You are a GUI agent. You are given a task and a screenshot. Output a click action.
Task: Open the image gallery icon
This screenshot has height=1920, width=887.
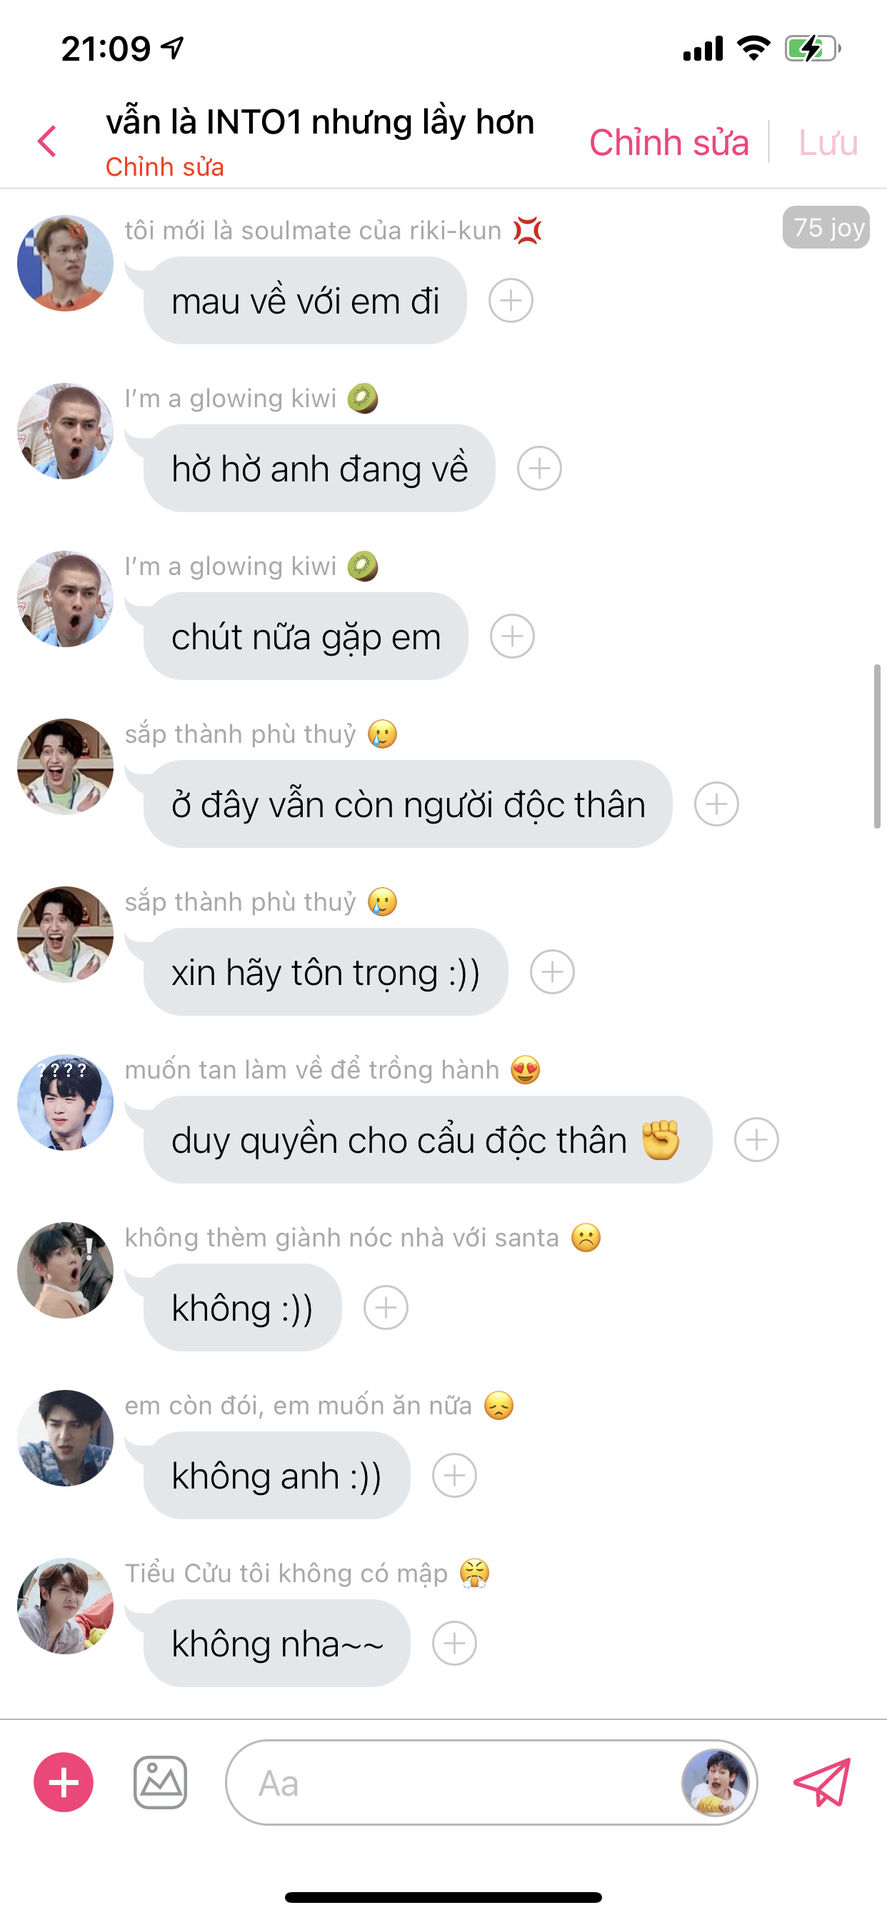(x=160, y=1782)
